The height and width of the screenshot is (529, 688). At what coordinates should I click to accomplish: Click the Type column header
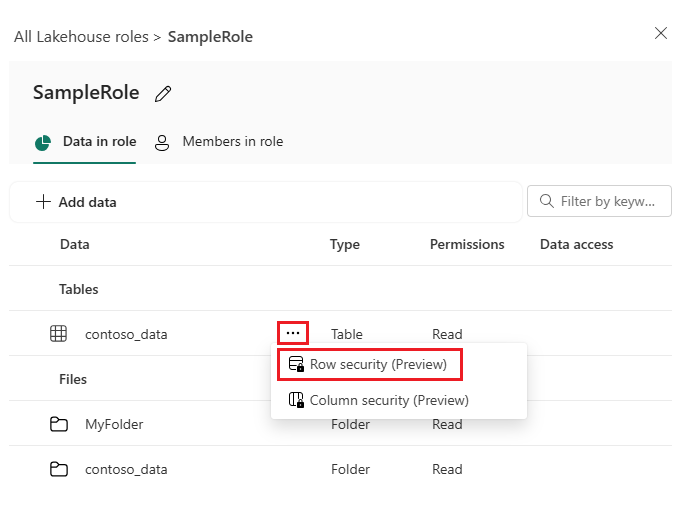tap(345, 244)
